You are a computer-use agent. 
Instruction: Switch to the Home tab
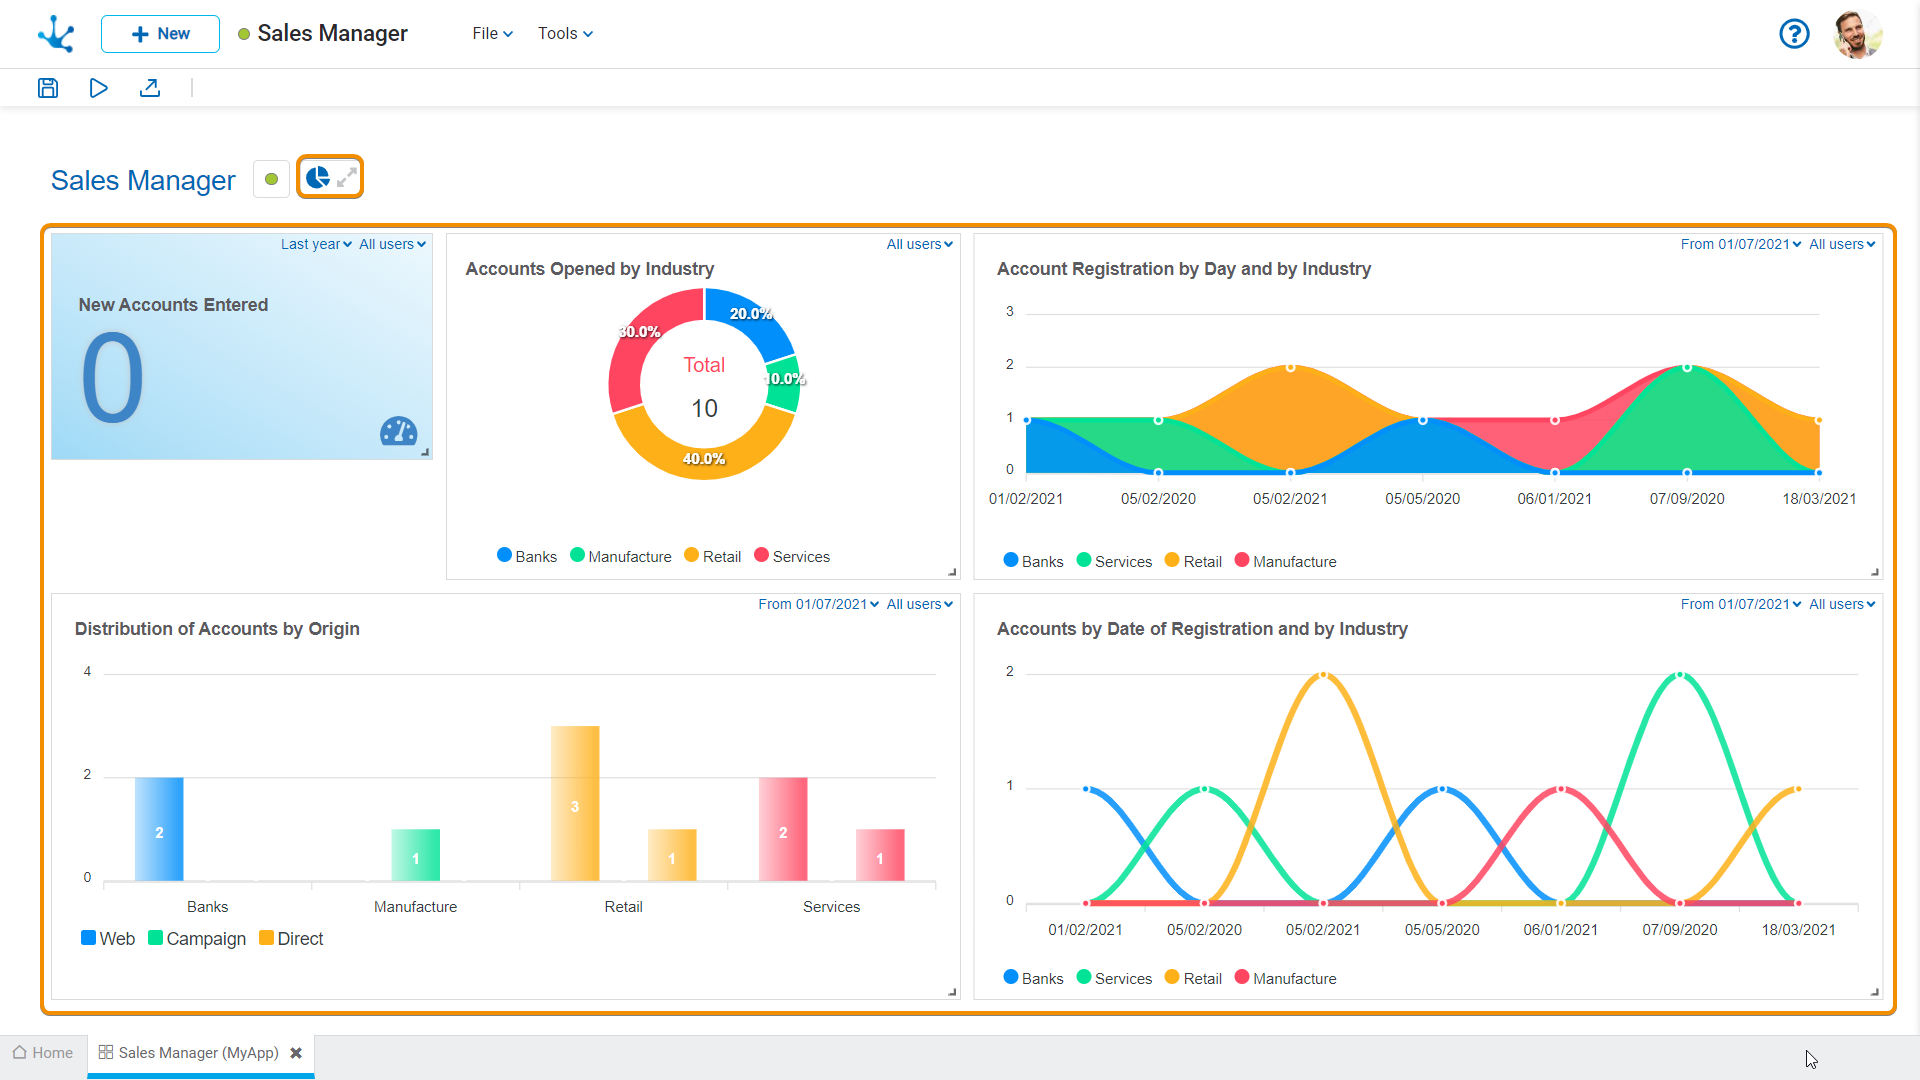click(43, 1053)
